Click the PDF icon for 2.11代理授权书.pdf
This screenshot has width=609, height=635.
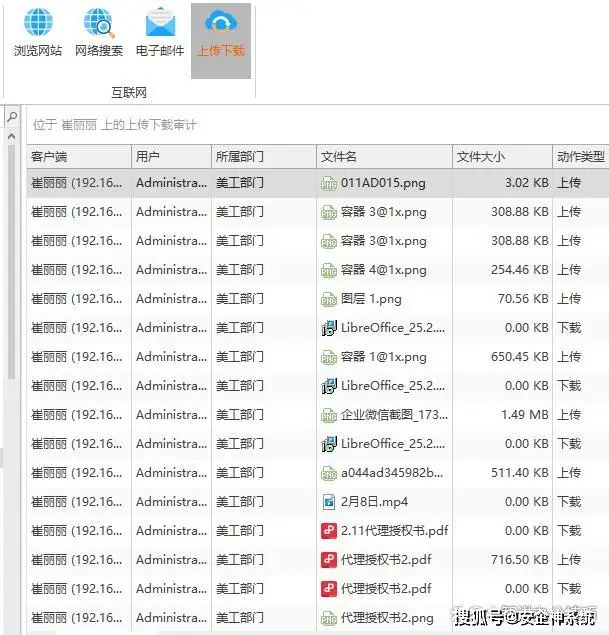[x=329, y=531]
